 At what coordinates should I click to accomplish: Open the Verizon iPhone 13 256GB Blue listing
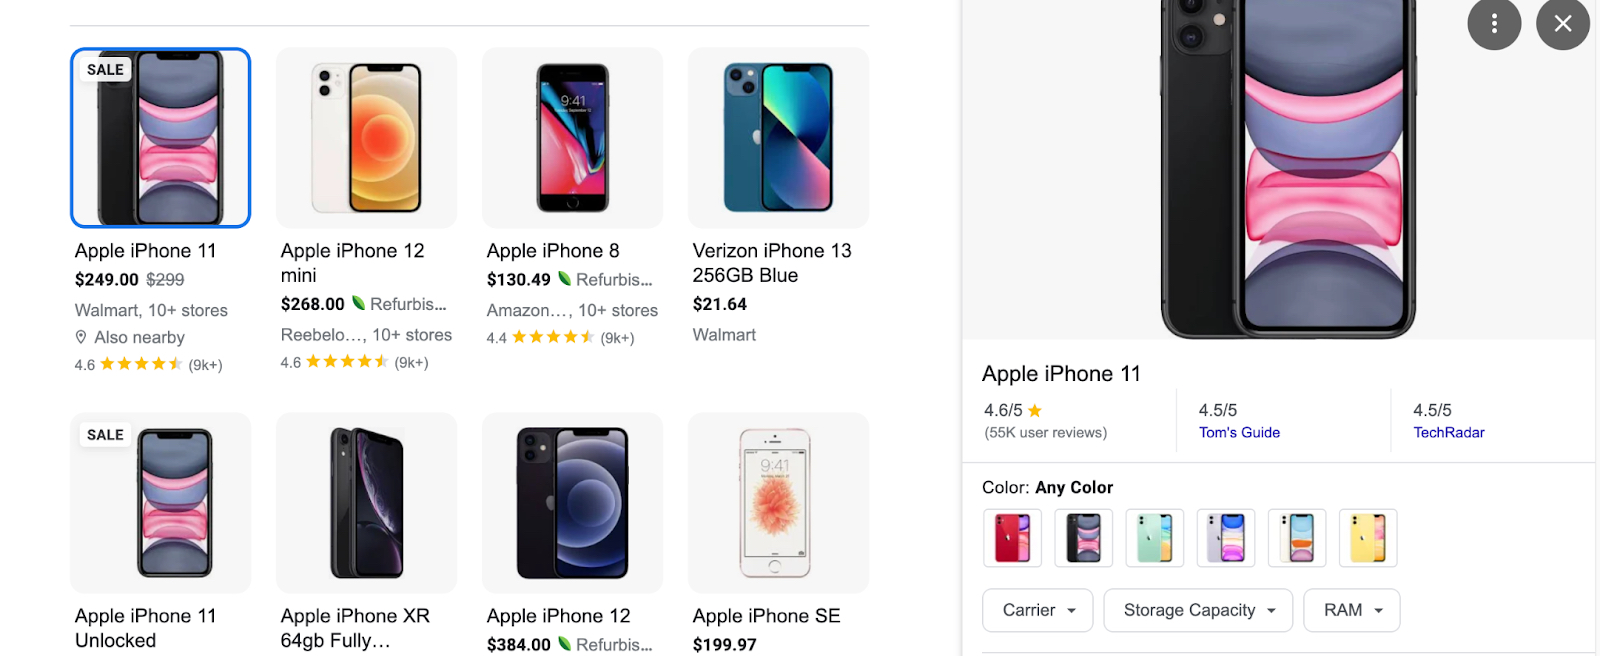[772, 262]
